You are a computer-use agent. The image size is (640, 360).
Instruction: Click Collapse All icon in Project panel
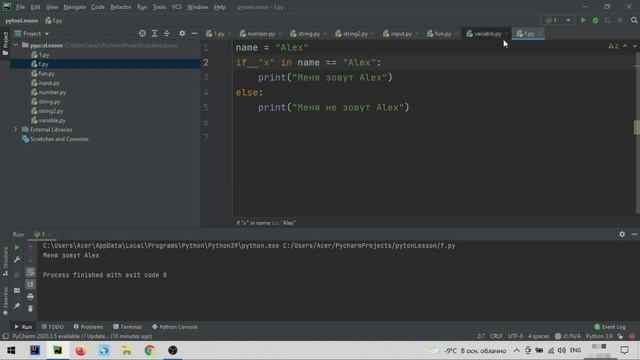167,33
